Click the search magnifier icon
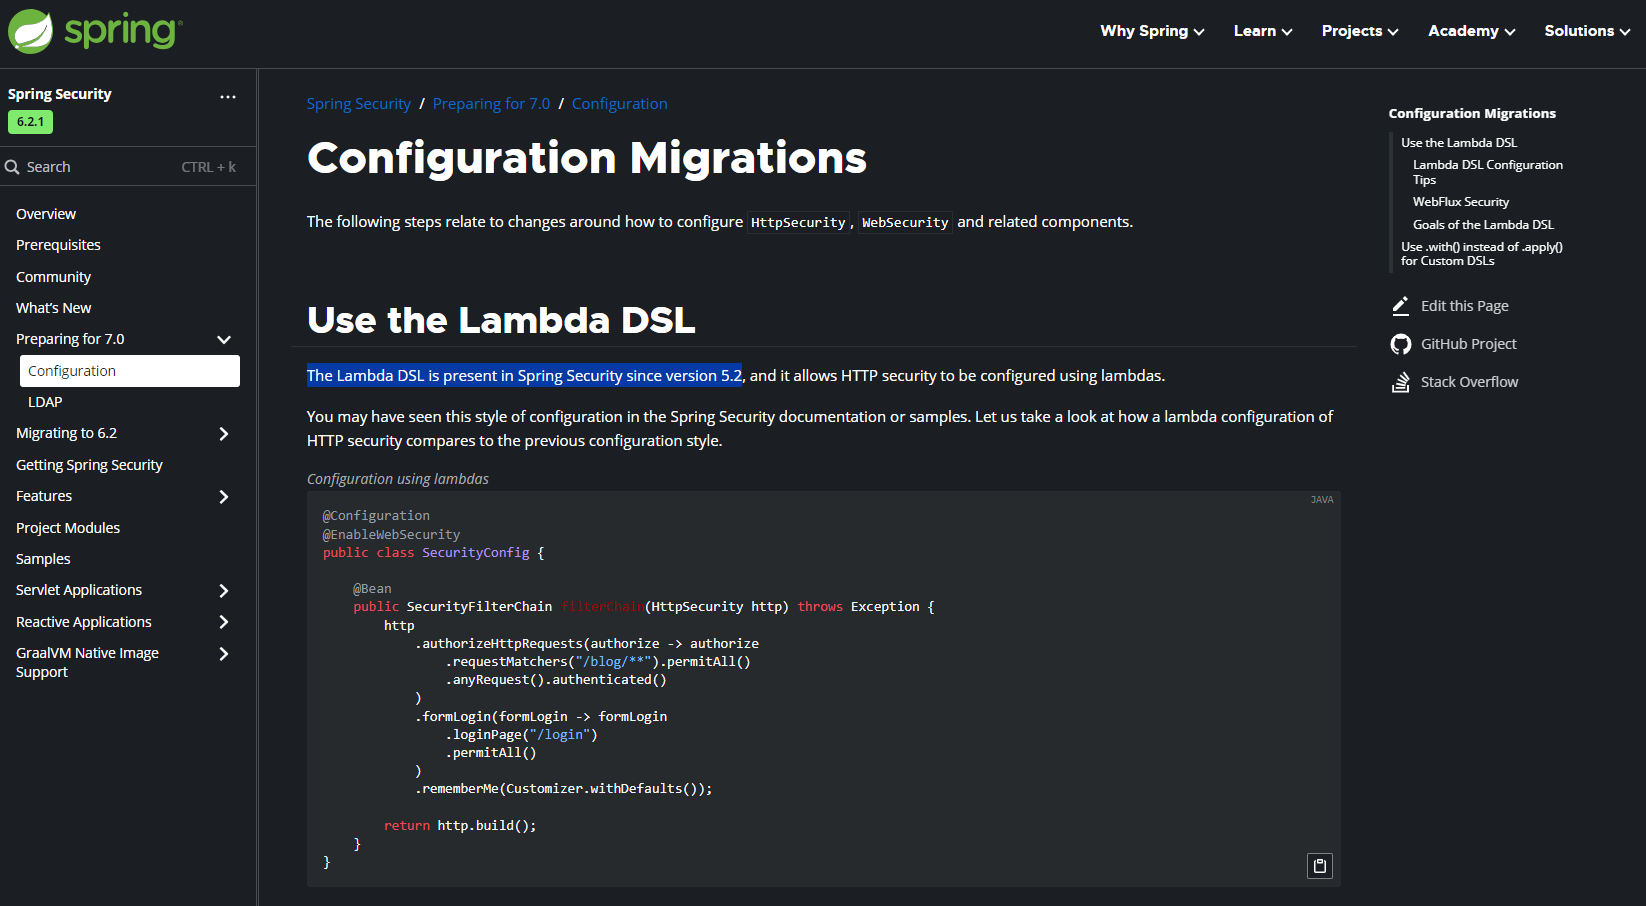 [x=12, y=167]
